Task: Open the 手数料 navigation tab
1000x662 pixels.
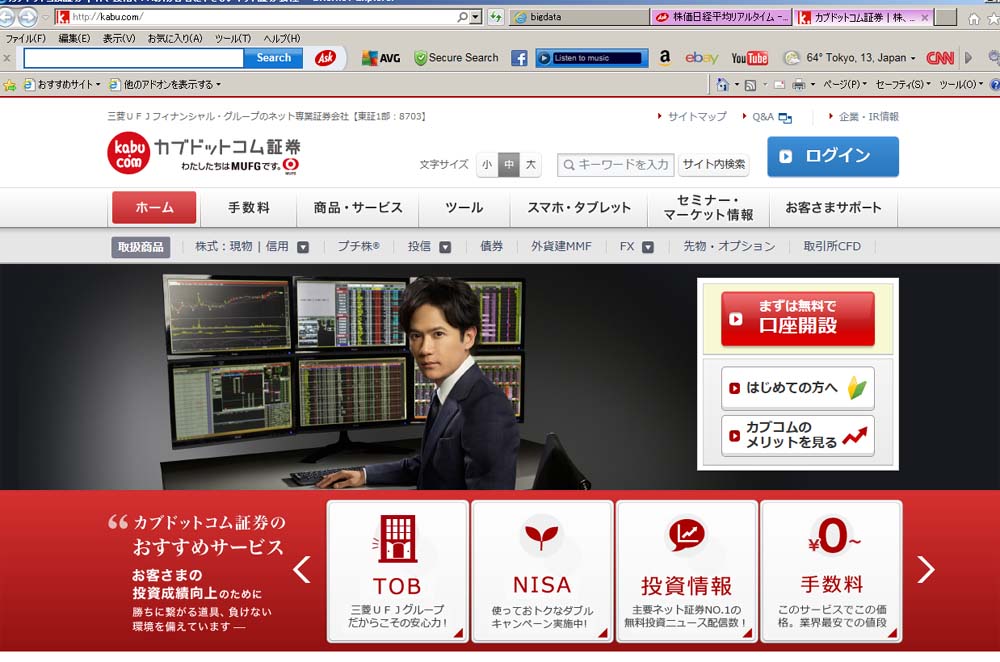Action: 249,208
